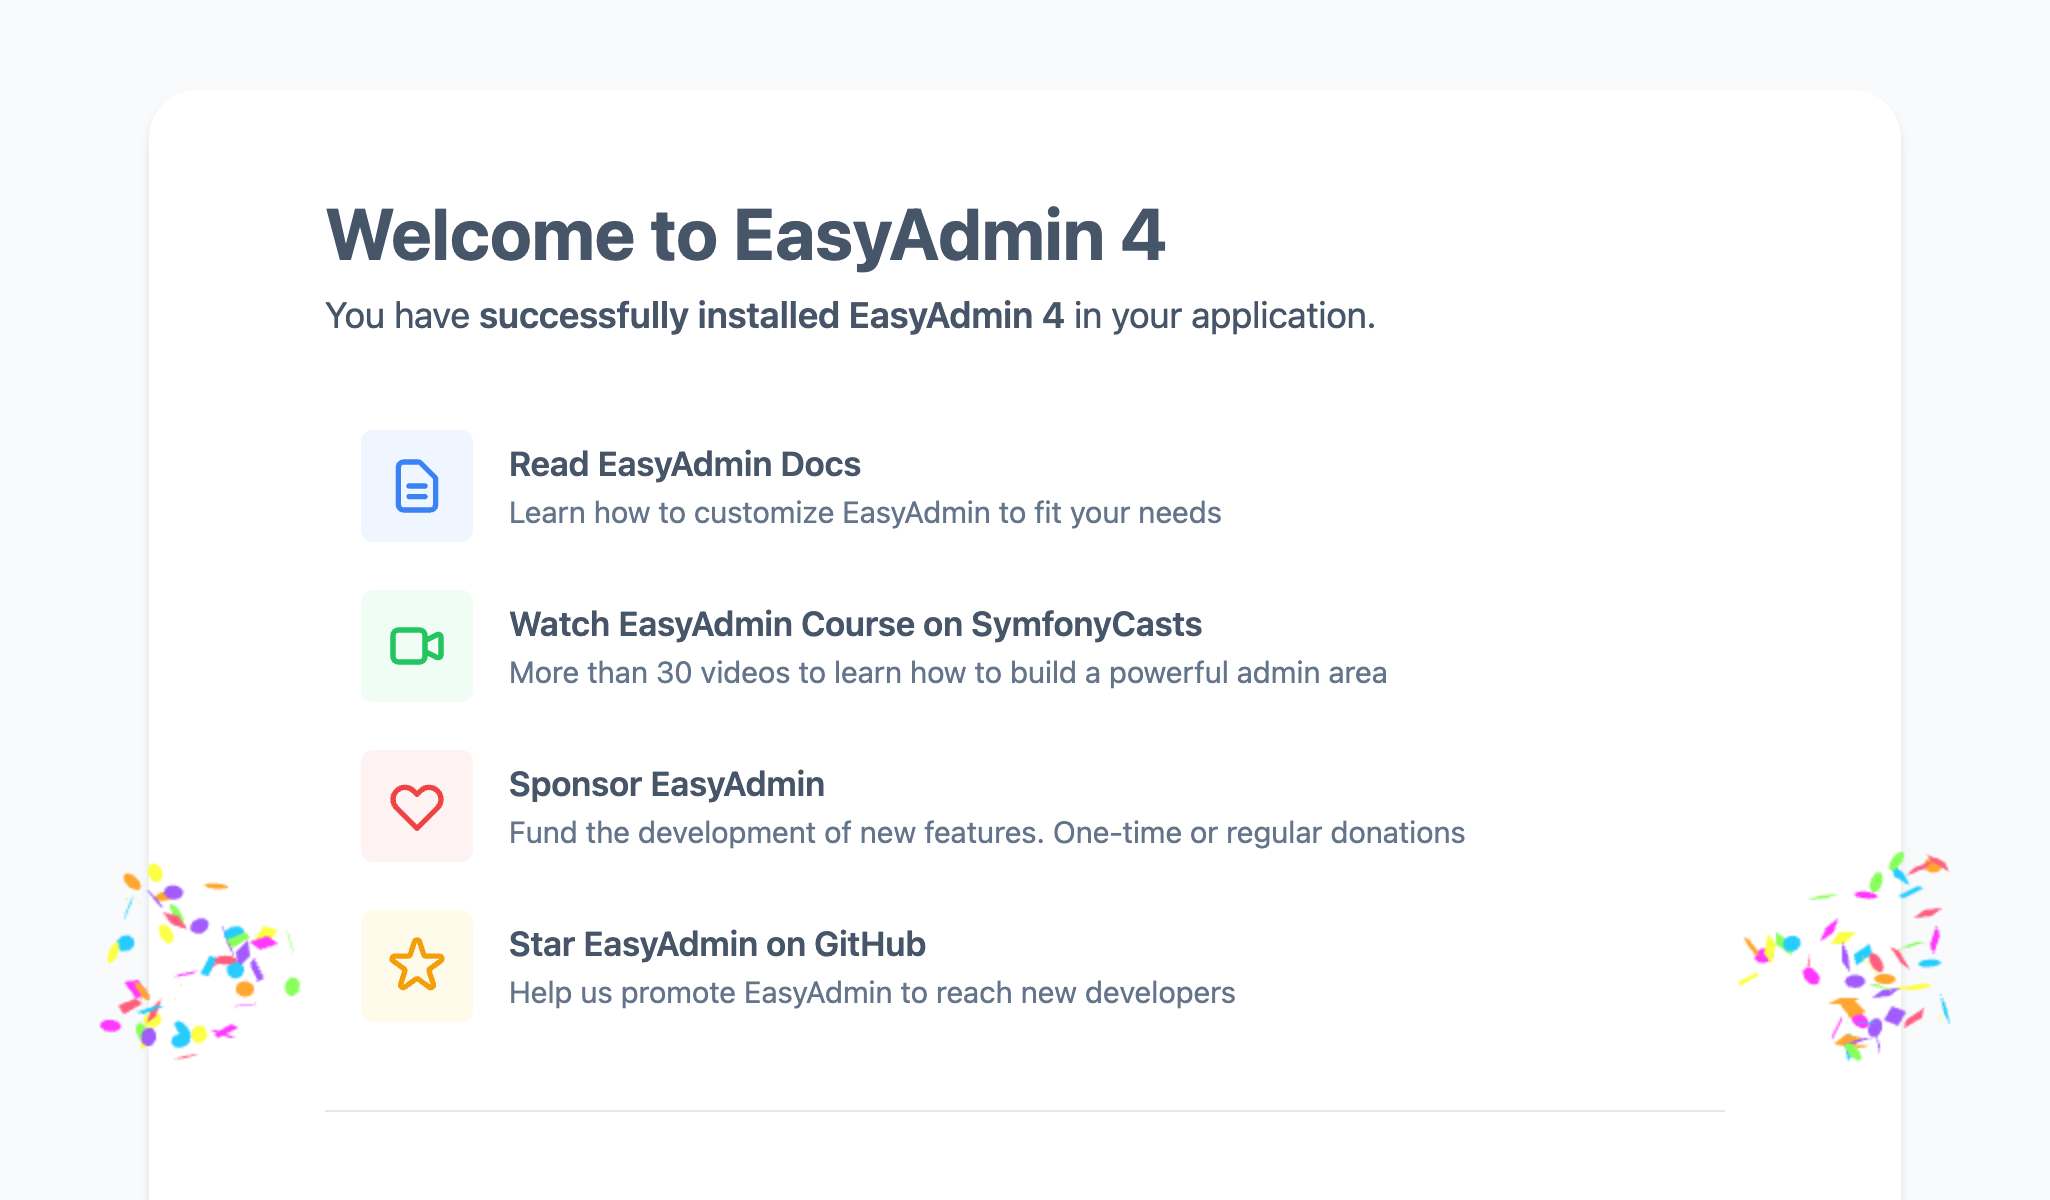Select the donation description under Sponsor EasyAdmin
Screen dimensions: 2050x1200
(x=987, y=832)
